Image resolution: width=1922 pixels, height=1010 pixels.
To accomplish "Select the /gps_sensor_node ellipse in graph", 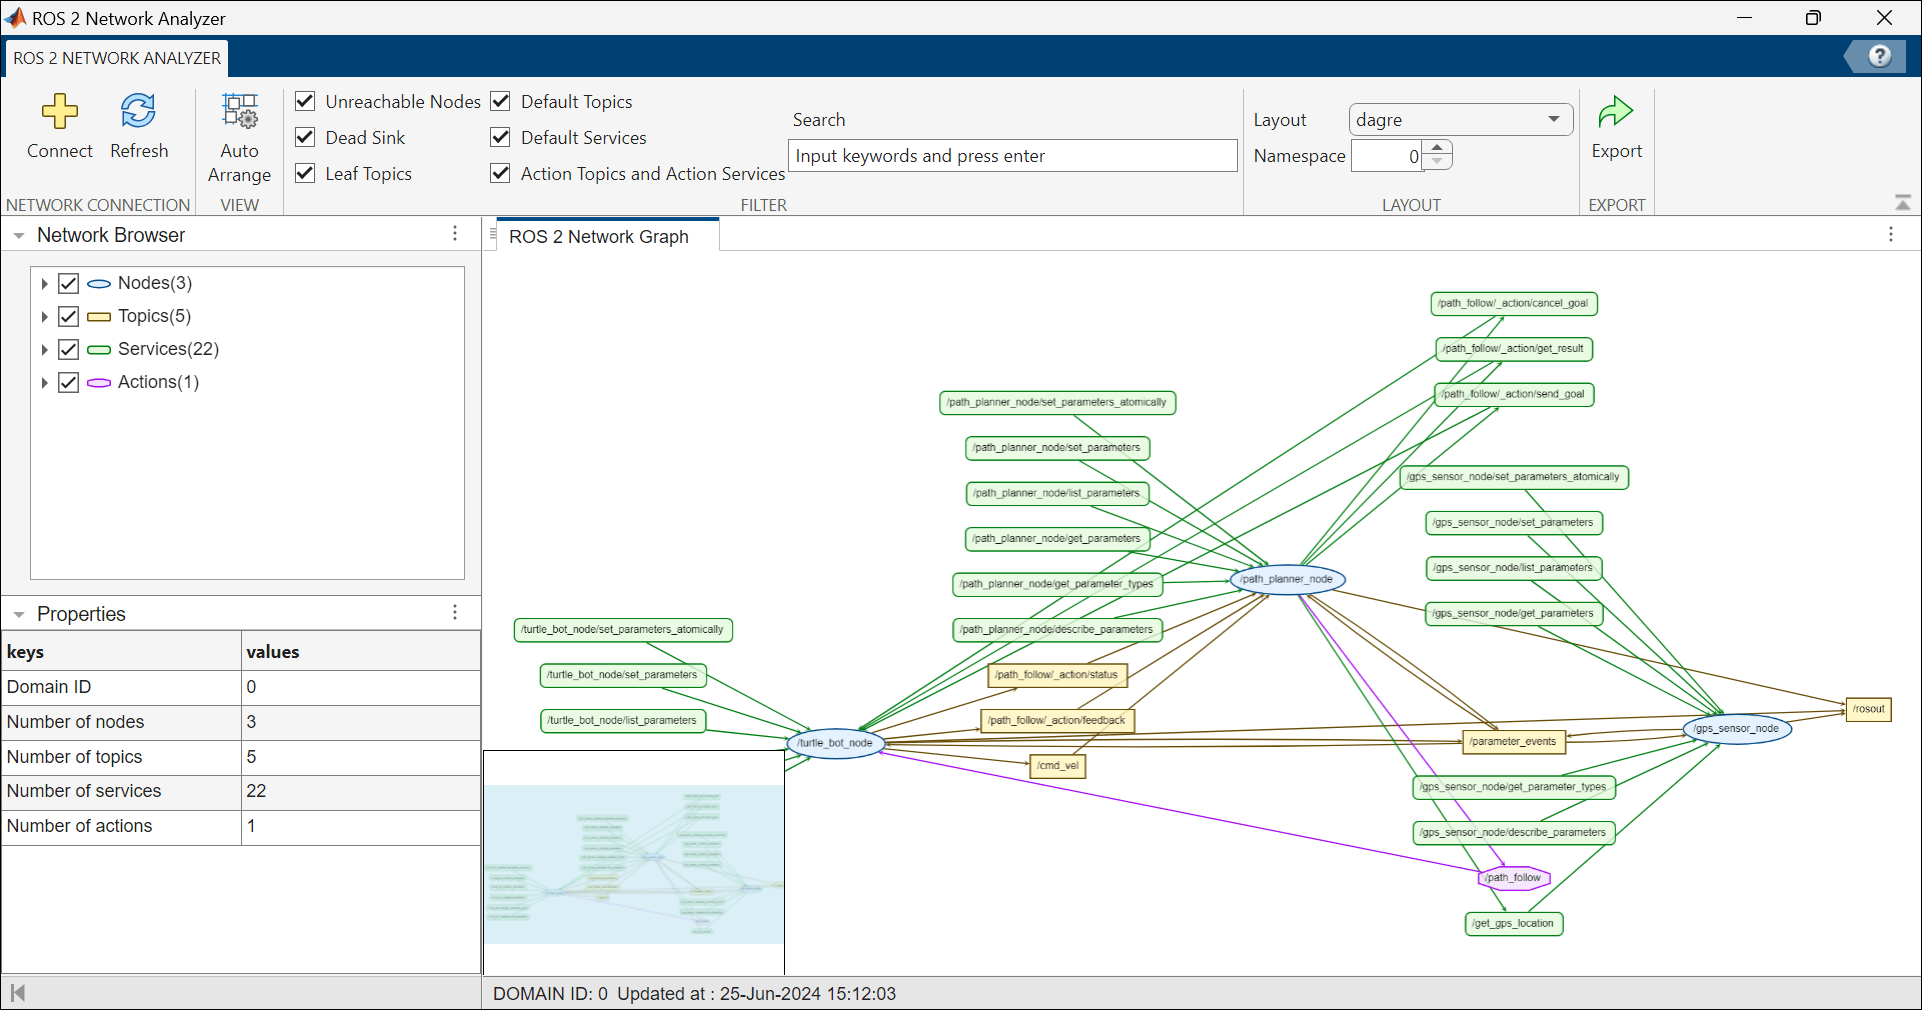I will coord(1737,728).
